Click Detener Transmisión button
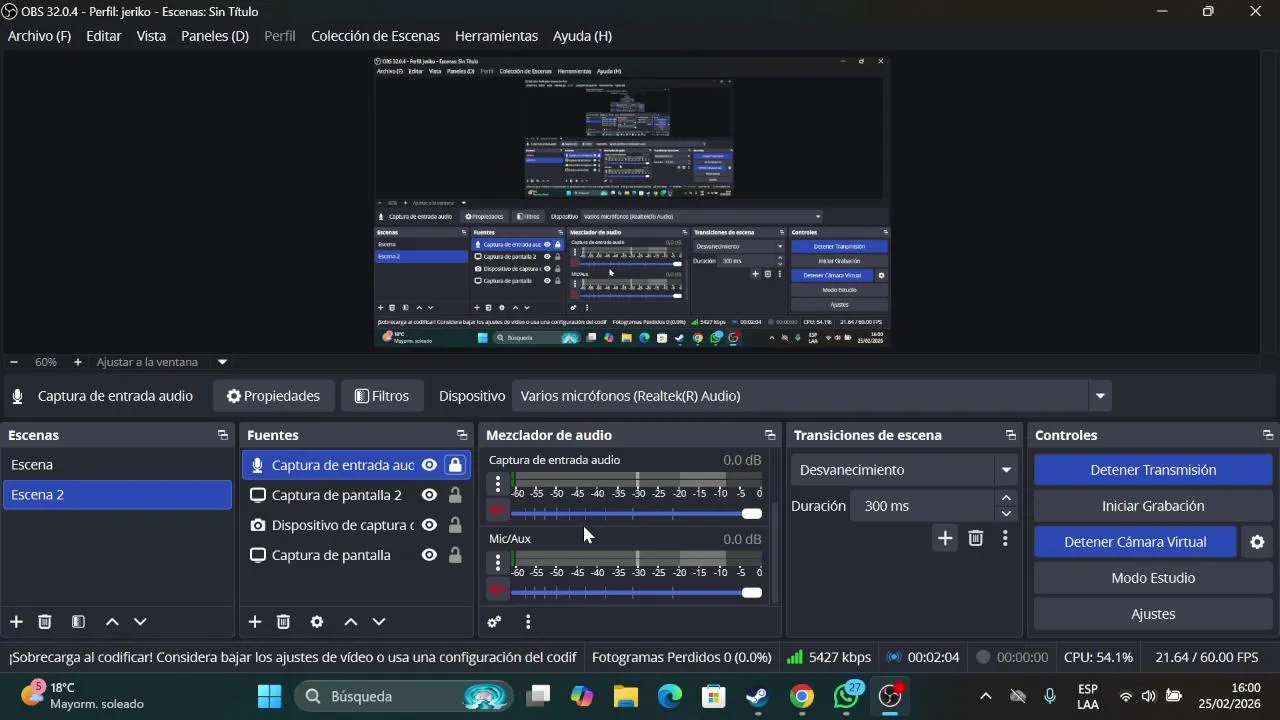Screen dimensions: 1280x720 click(1153, 470)
